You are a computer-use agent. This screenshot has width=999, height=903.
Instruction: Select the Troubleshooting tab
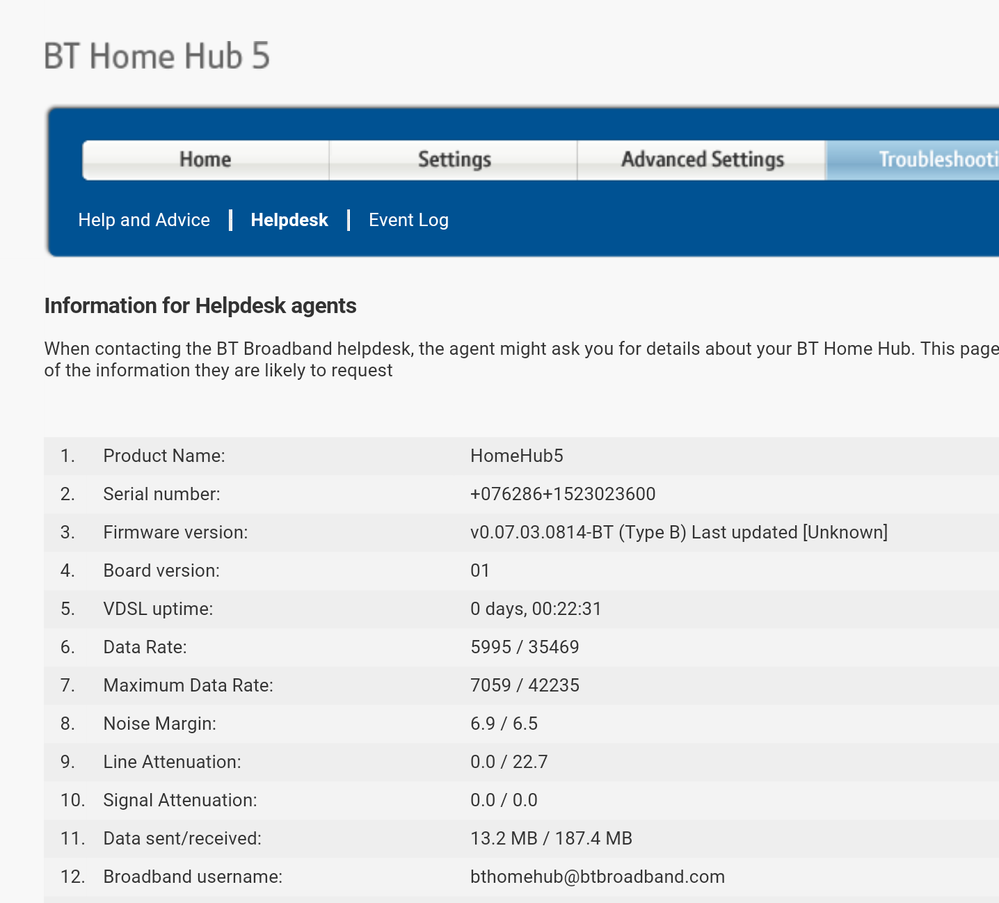(x=913, y=159)
